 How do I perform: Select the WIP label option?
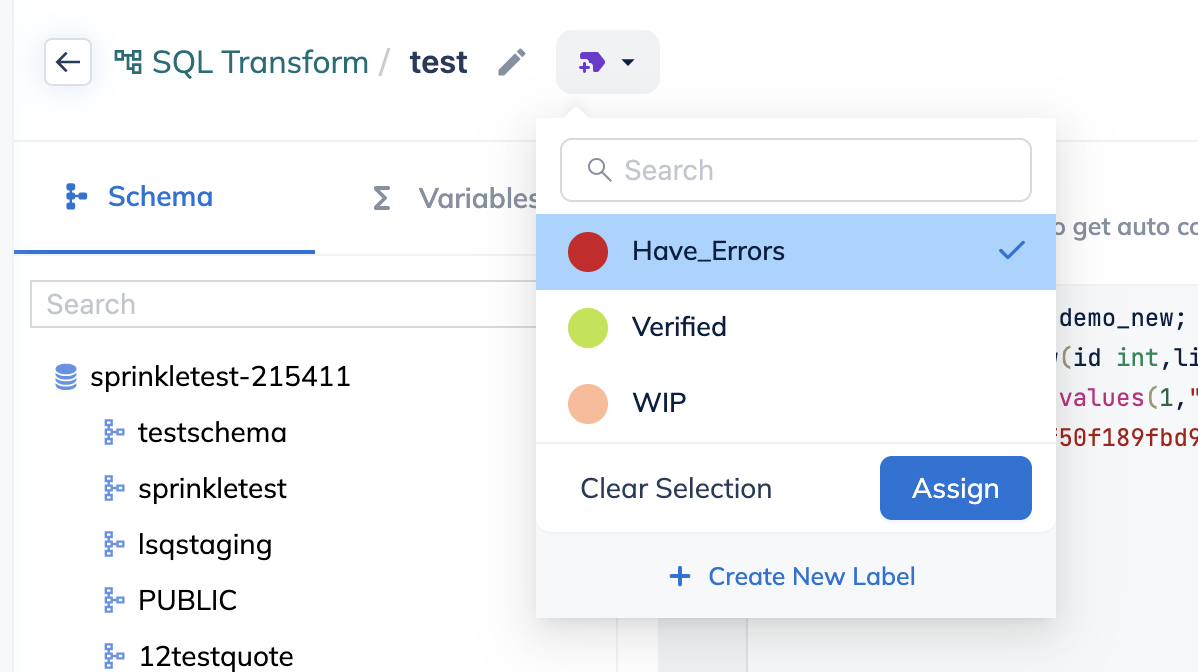795,403
